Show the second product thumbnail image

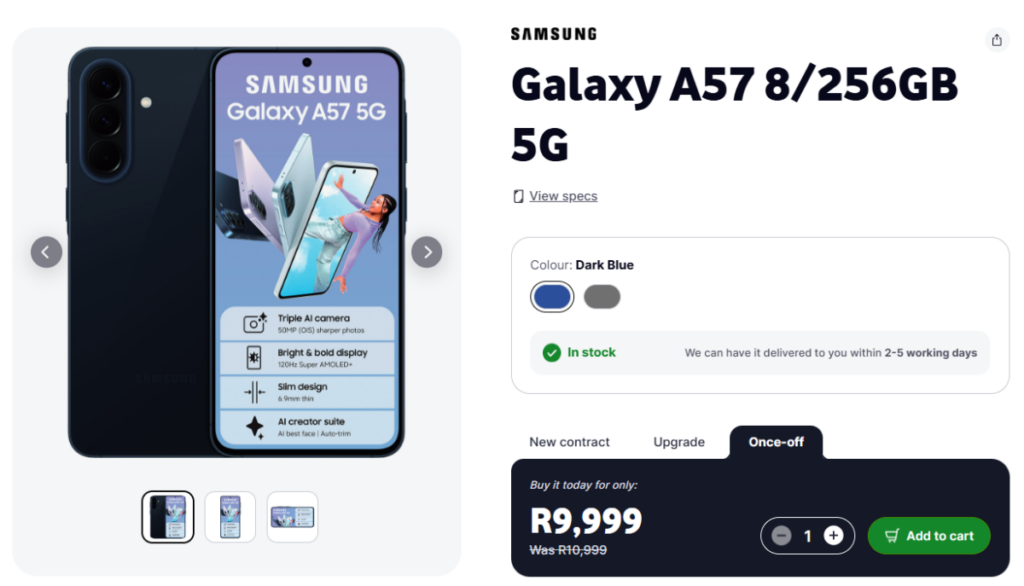(230, 516)
